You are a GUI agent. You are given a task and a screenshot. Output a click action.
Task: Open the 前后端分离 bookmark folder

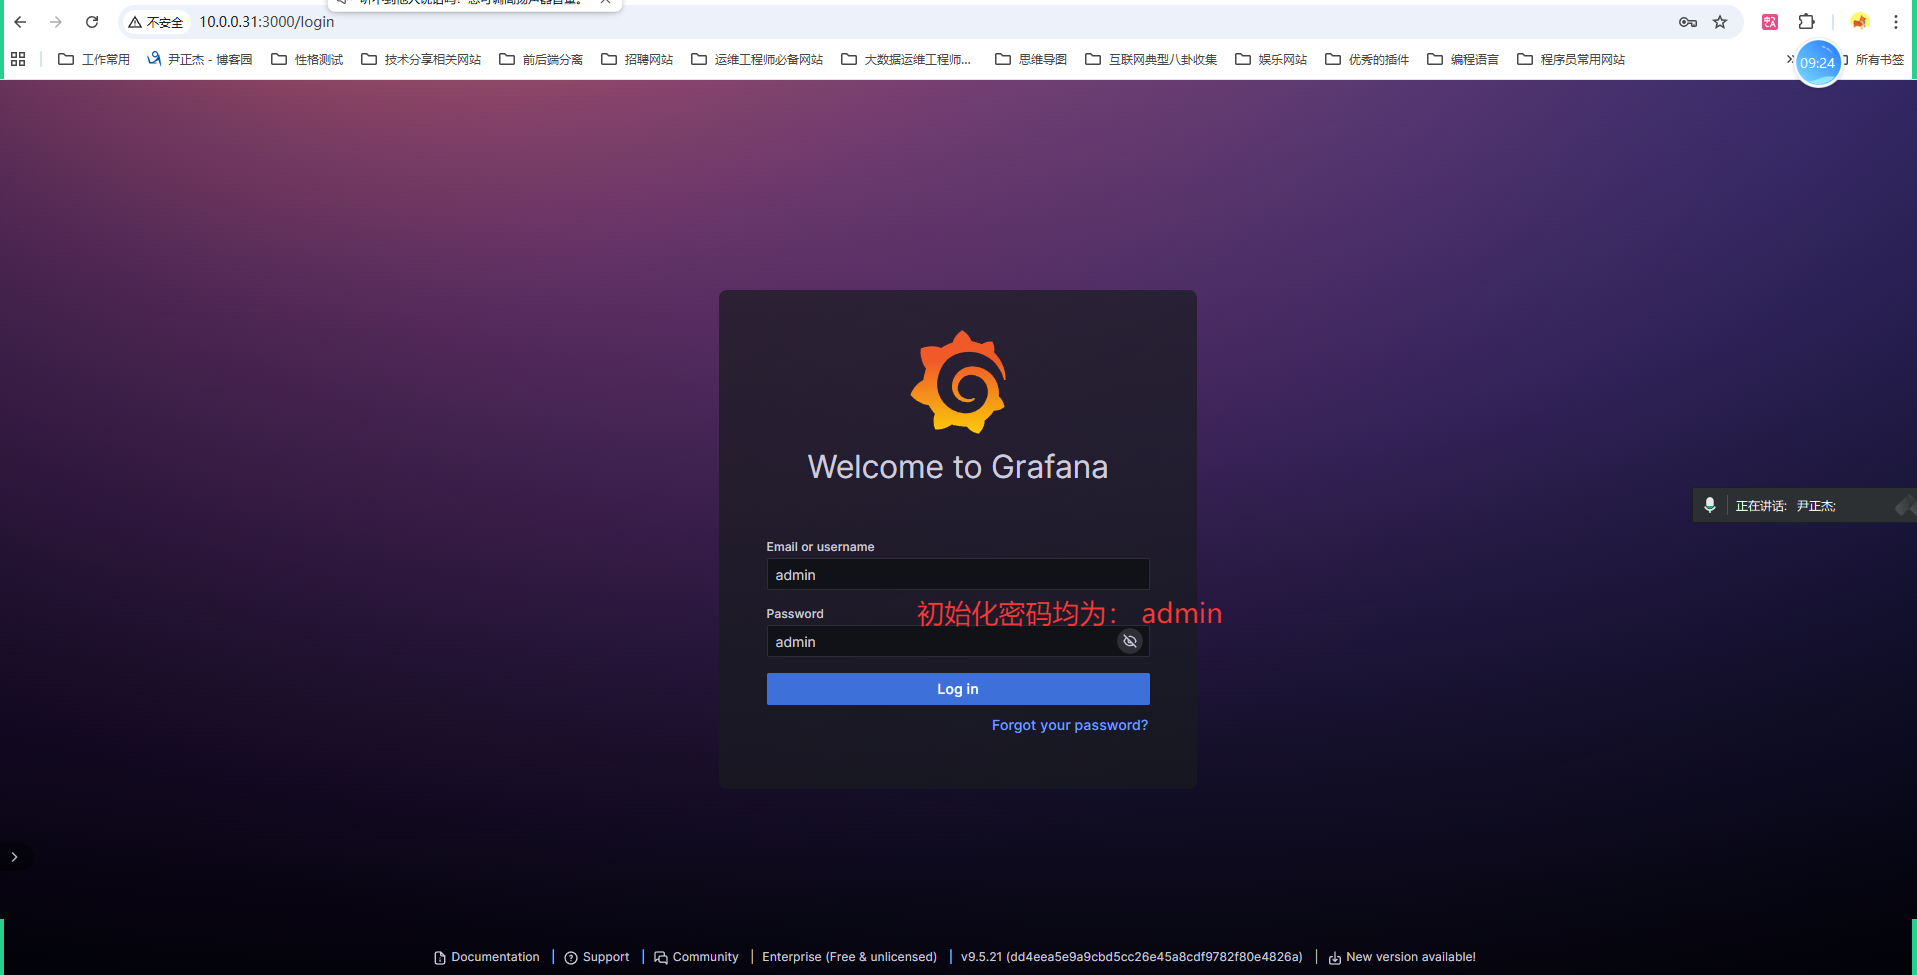(541, 59)
